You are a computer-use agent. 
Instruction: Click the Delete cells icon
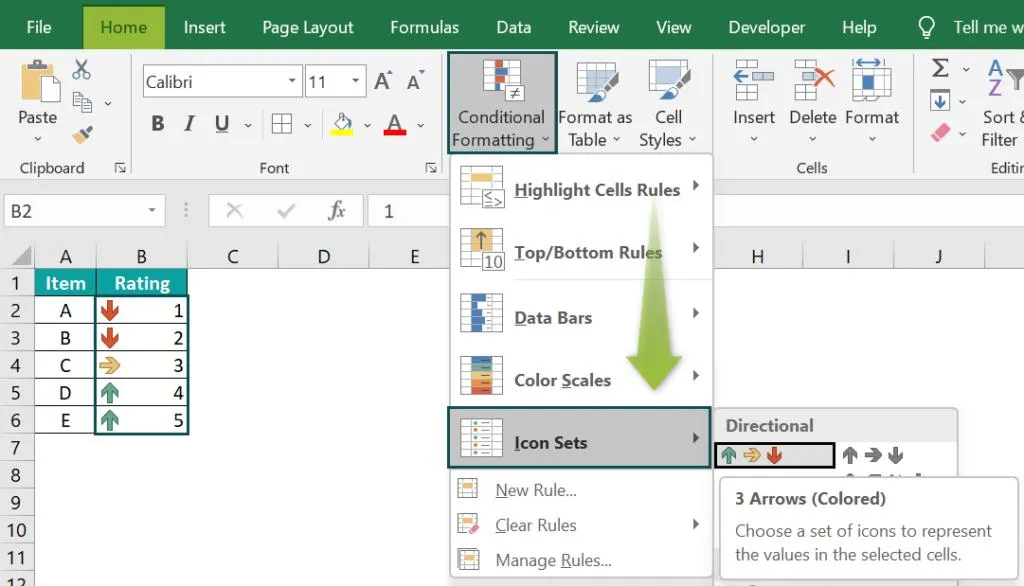(812, 79)
